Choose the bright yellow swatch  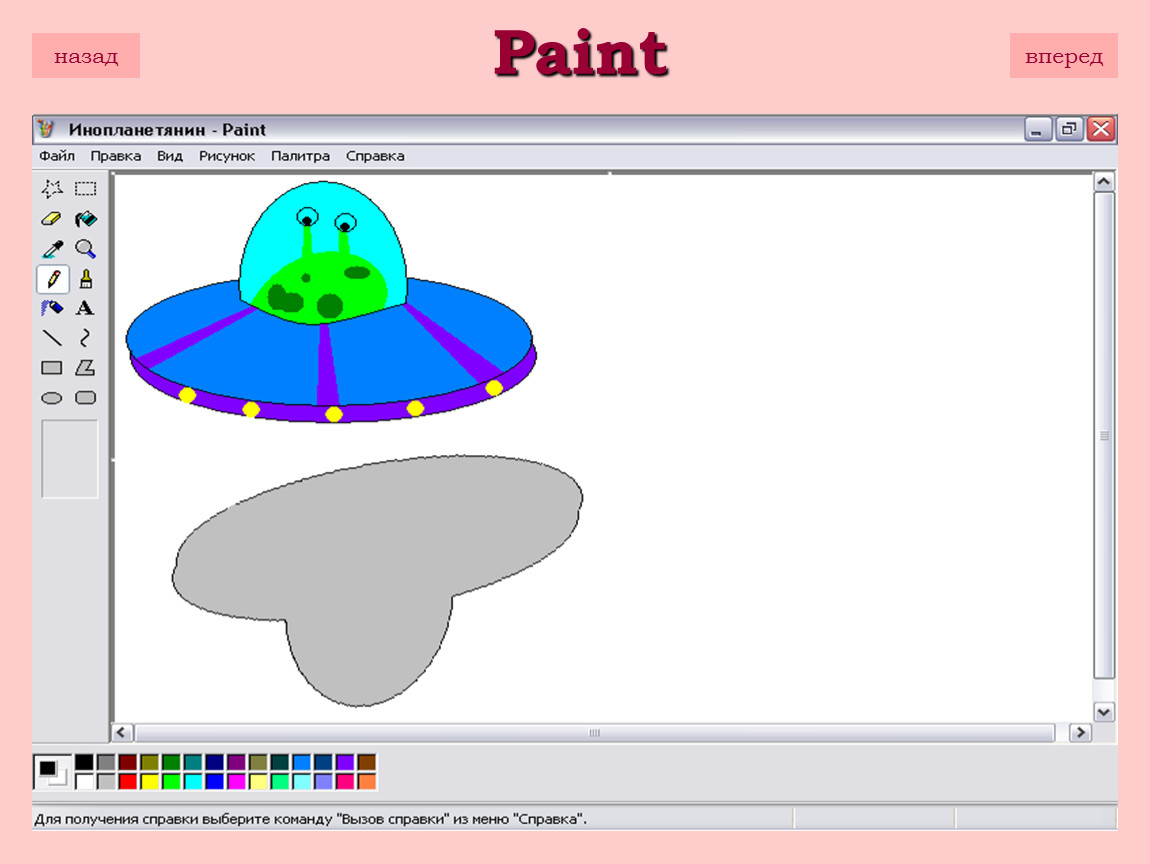click(150, 781)
